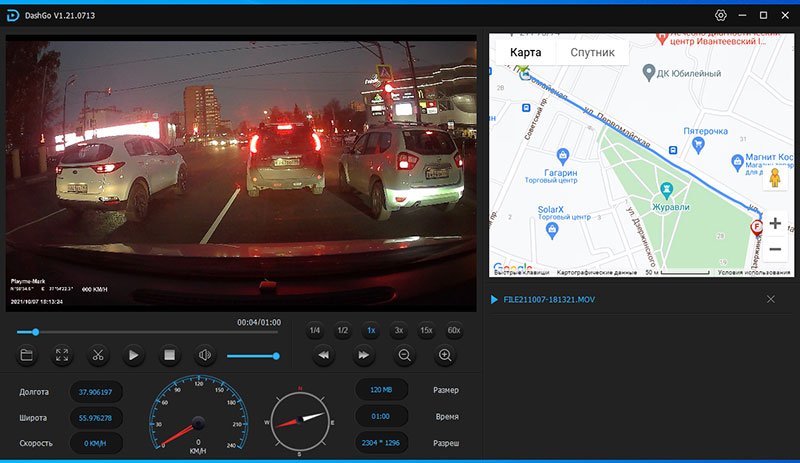
Task: Select the Карта map tab
Action: pos(526,52)
